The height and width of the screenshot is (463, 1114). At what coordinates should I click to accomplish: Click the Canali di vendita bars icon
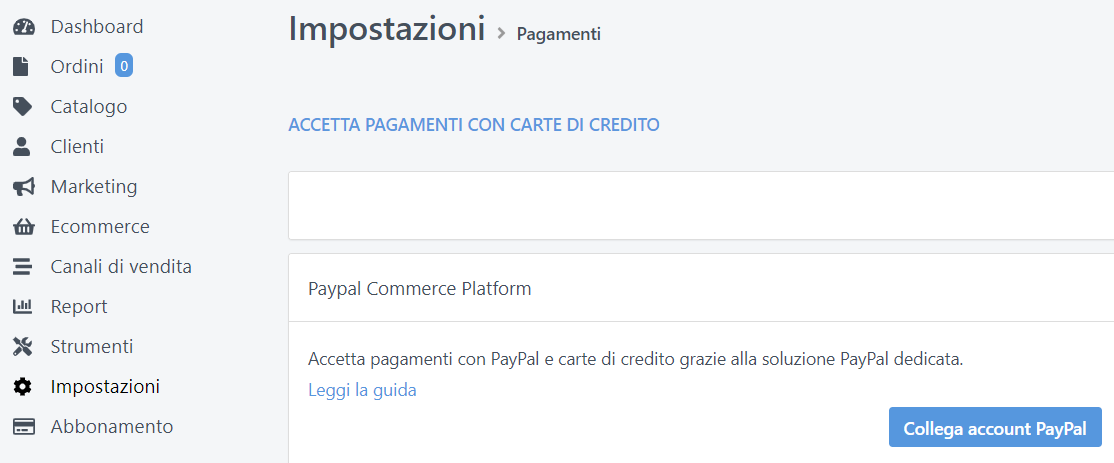point(22,267)
